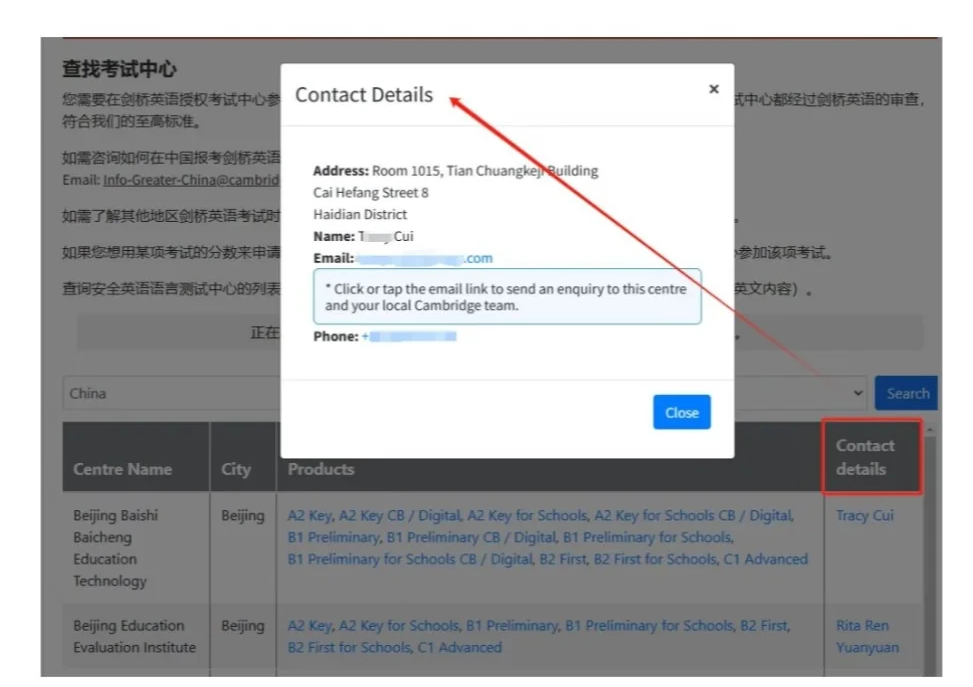This screenshot has width=973, height=687.
Task: Click the Contact details column header
Action: click(865, 457)
